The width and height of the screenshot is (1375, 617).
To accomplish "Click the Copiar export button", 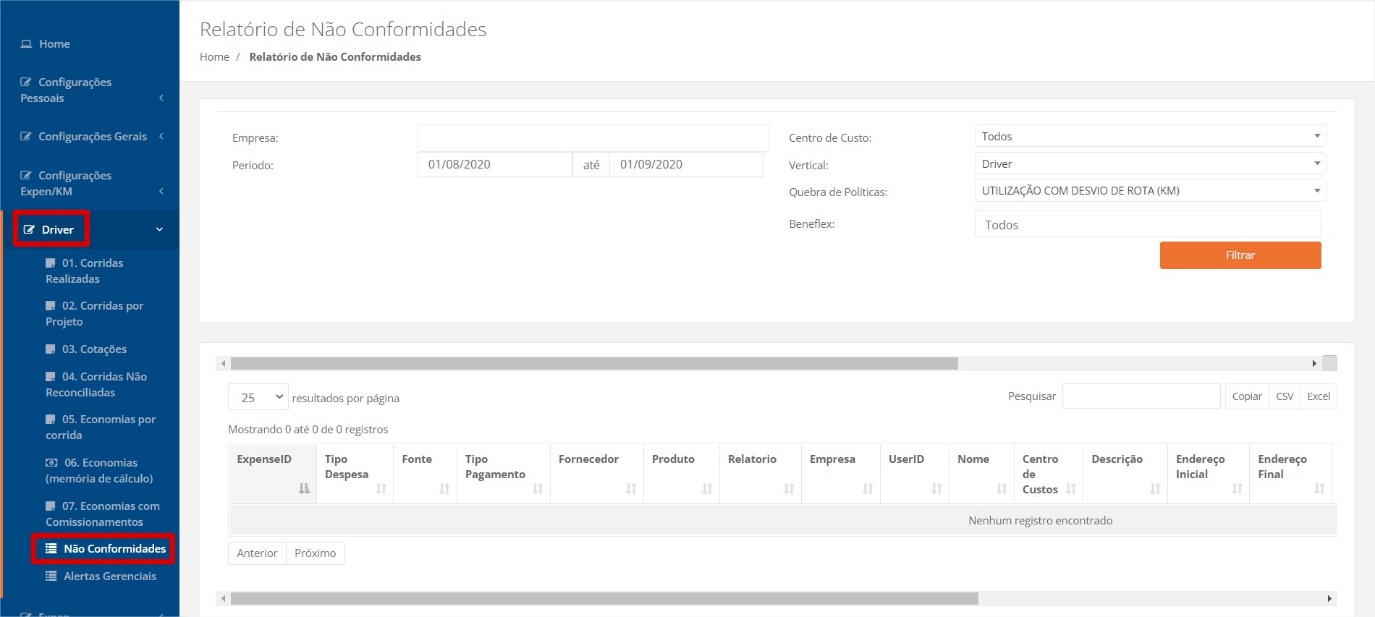I will click(1247, 396).
